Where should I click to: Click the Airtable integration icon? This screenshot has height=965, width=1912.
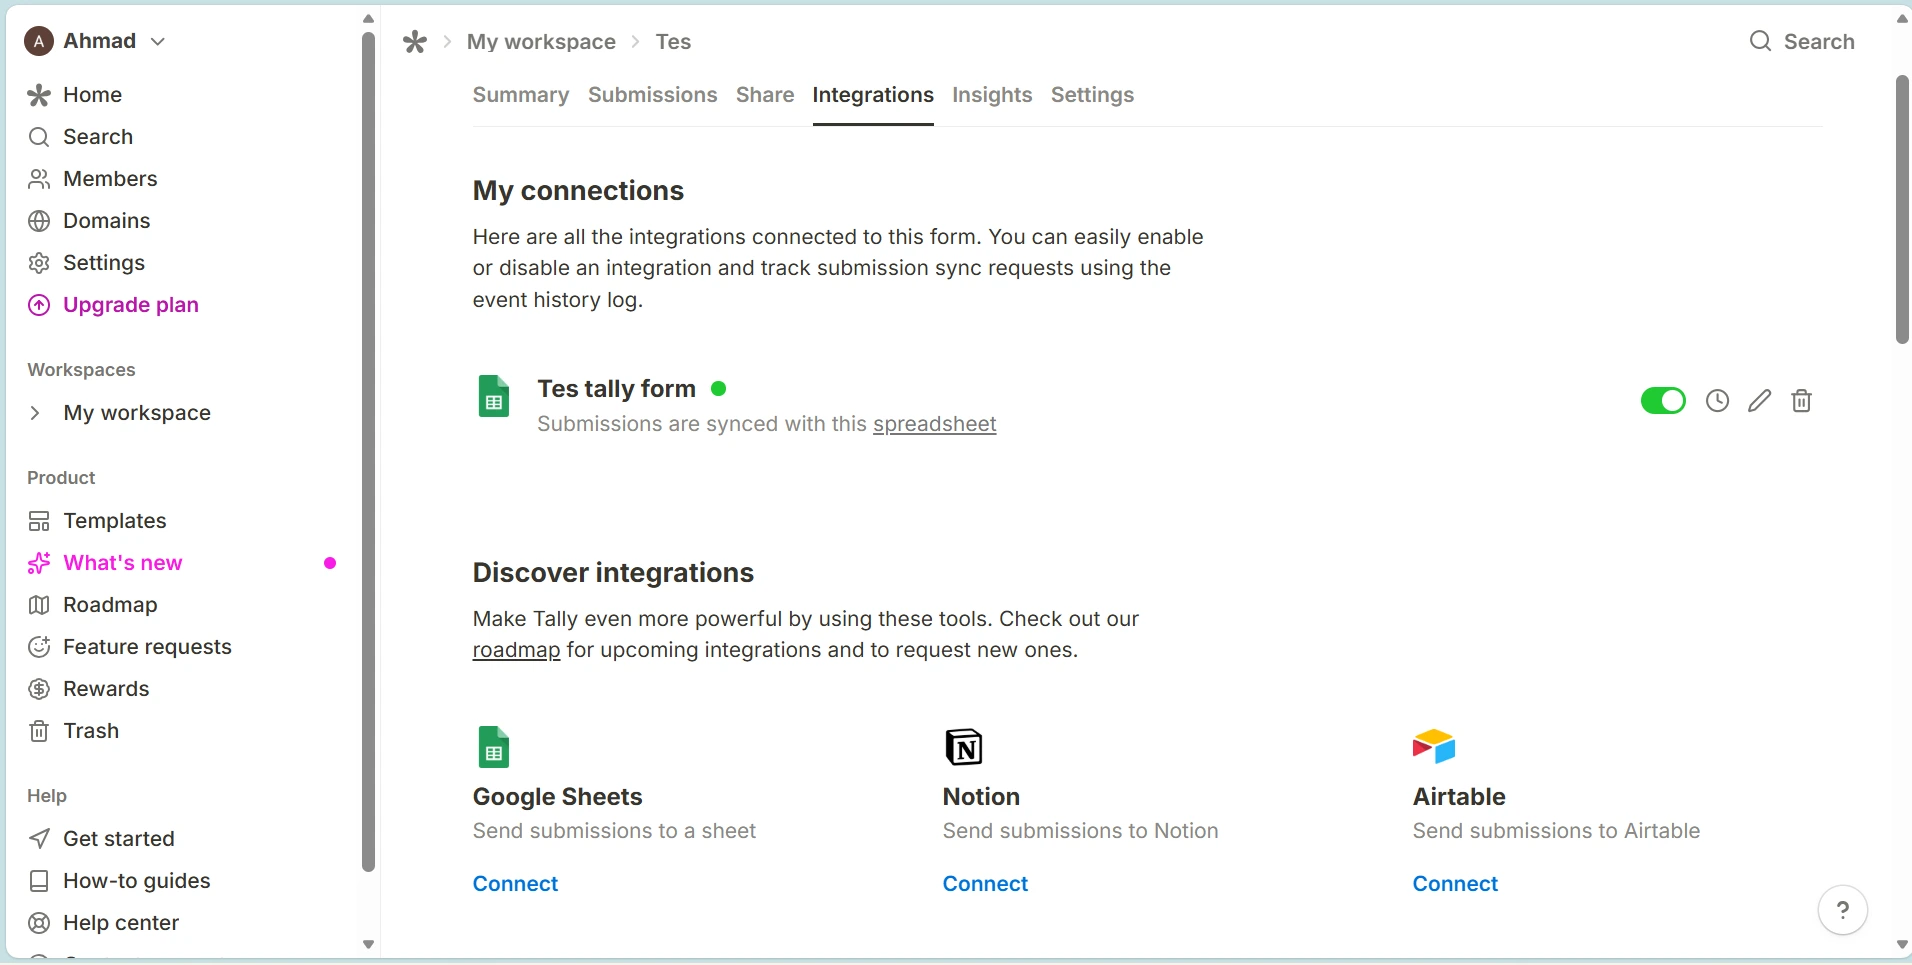(x=1434, y=747)
